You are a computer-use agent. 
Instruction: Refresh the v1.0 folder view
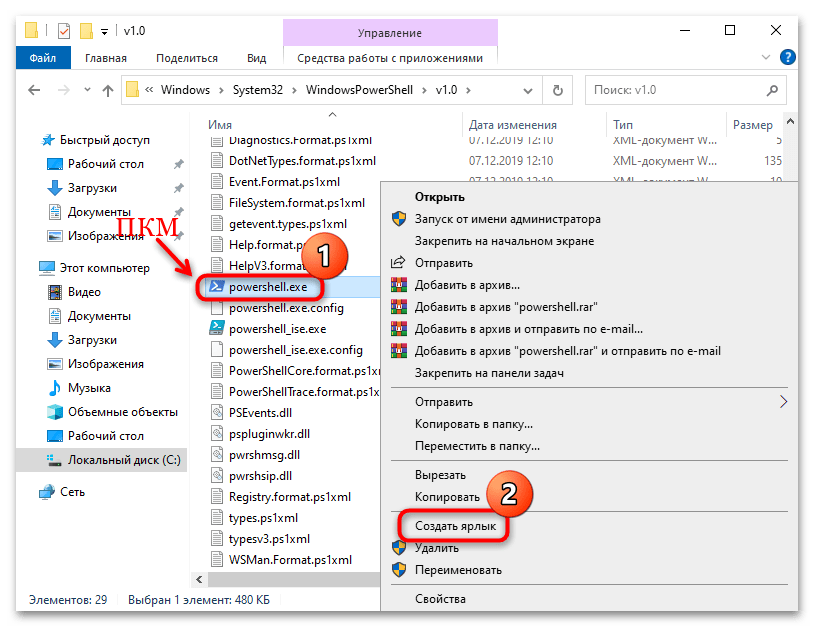point(557,90)
